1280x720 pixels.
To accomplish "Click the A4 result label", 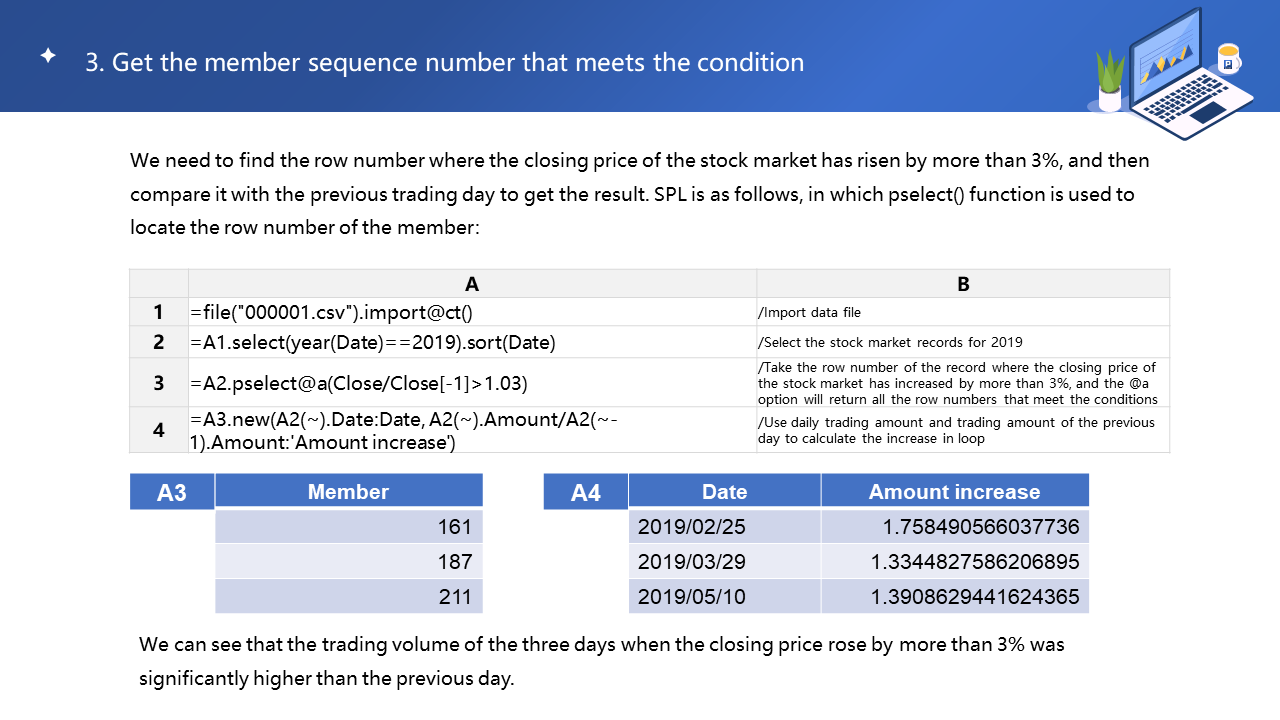I will [x=586, y=492].
